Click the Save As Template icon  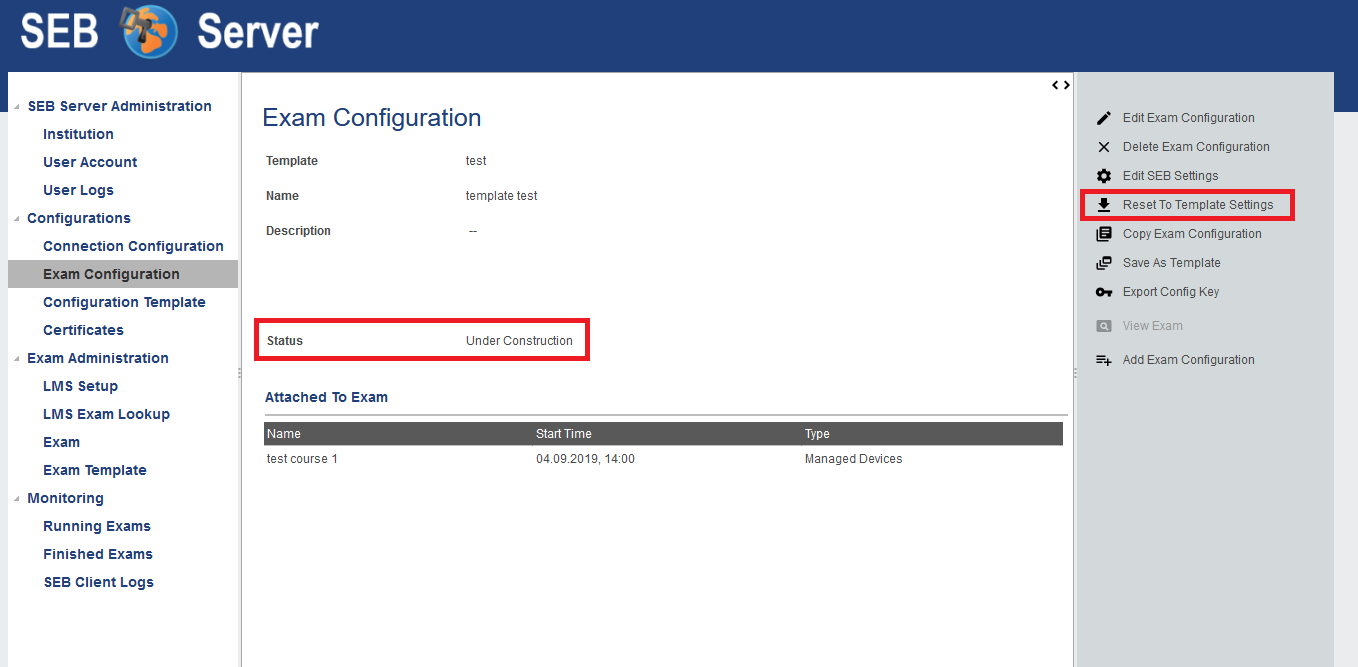(x=1104, y=263)
